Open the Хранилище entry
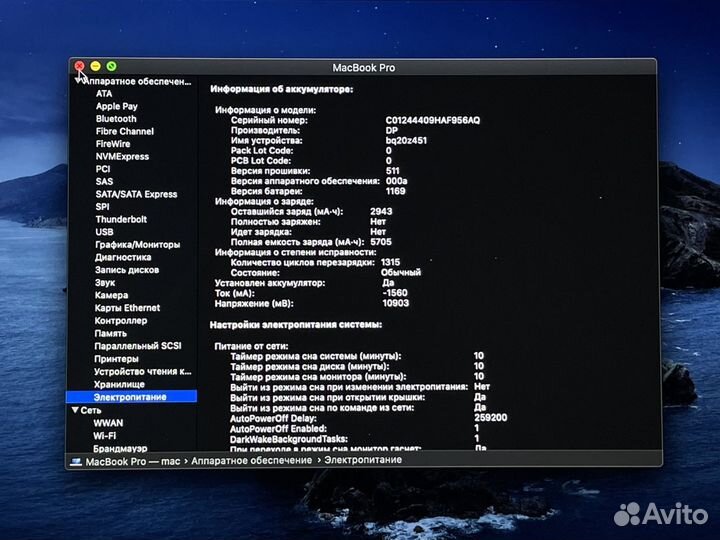 (x=119, y=384)
